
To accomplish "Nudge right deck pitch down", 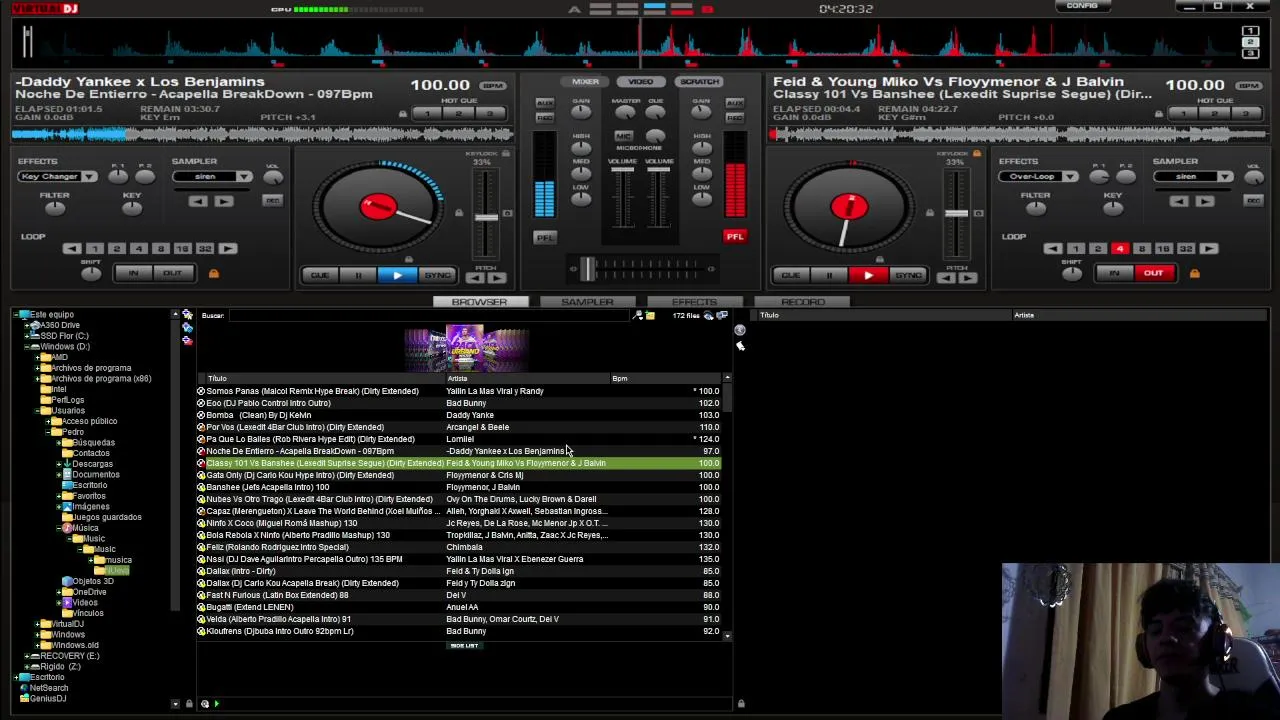I will [946, 278].
